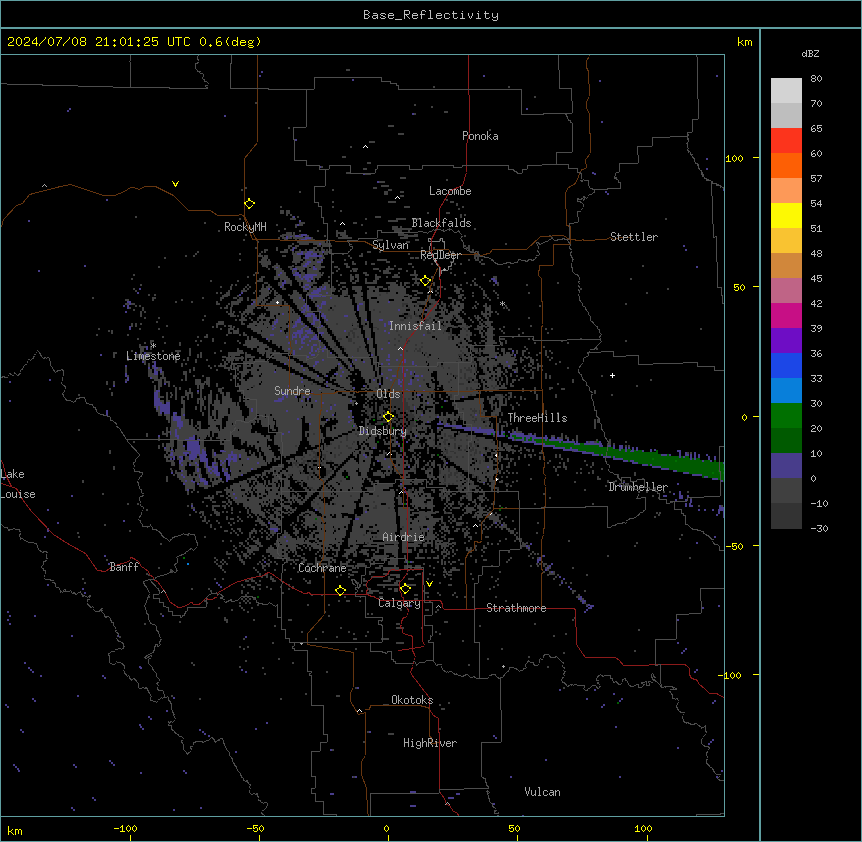Click the Cochrane city label
The width and height of the screenshot is (862, 842).
click(322, 568)
